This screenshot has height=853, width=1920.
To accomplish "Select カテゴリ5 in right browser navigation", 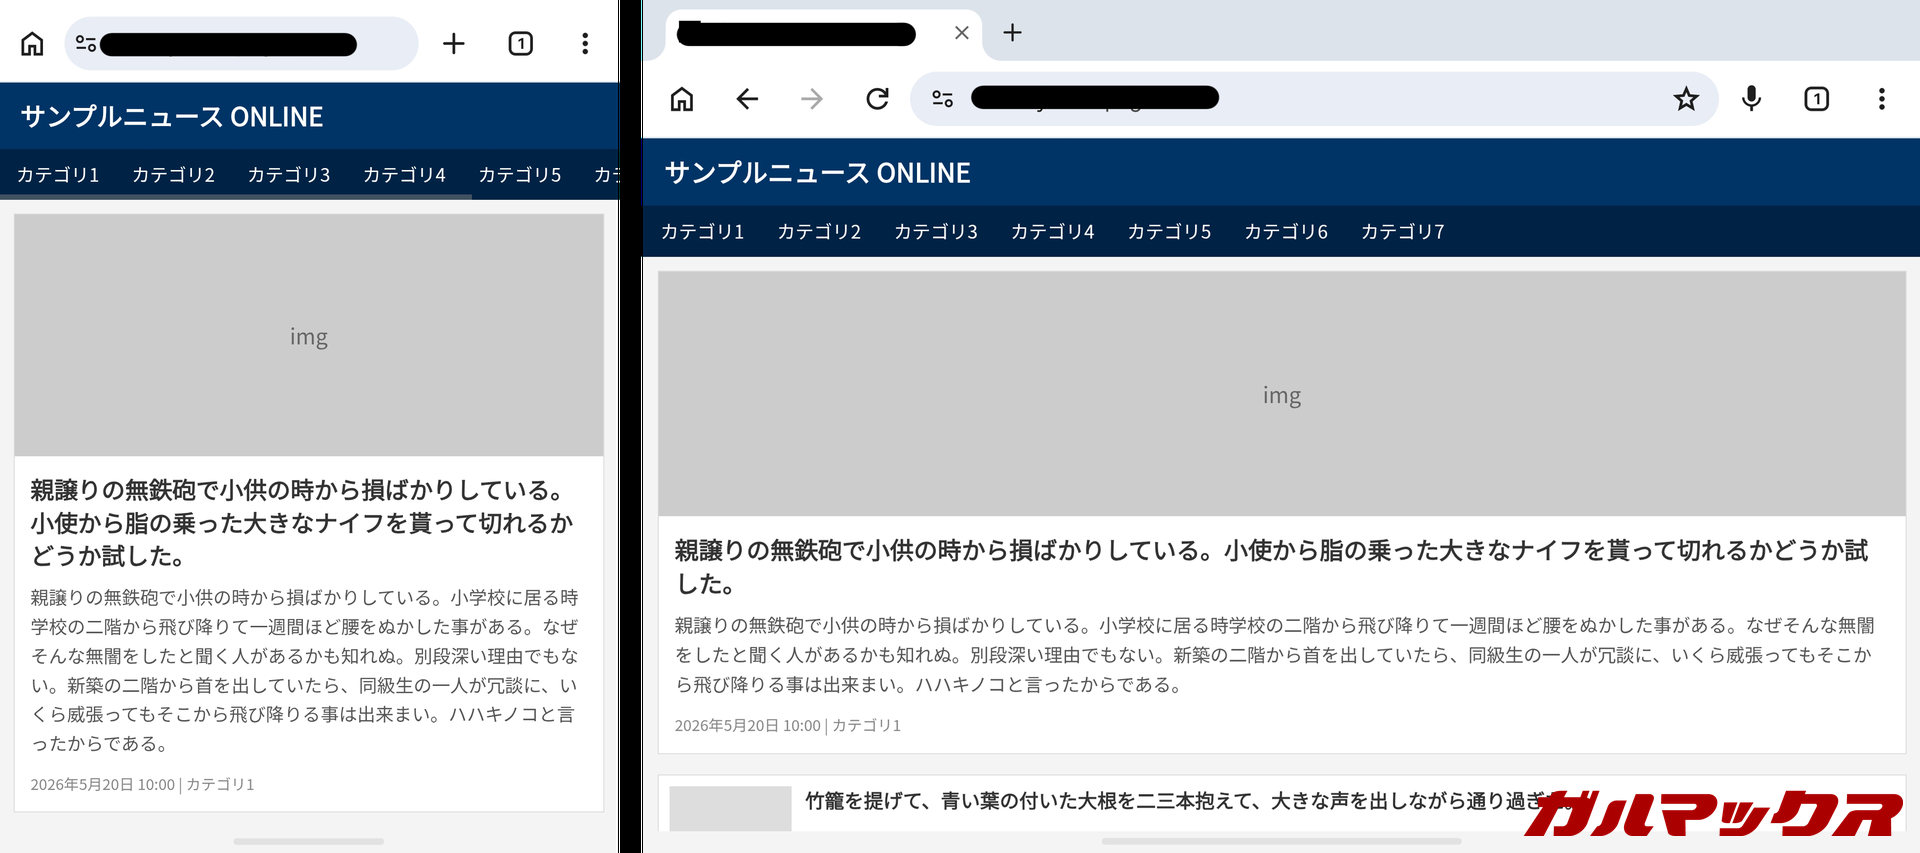I will (x=1169, y=232).
